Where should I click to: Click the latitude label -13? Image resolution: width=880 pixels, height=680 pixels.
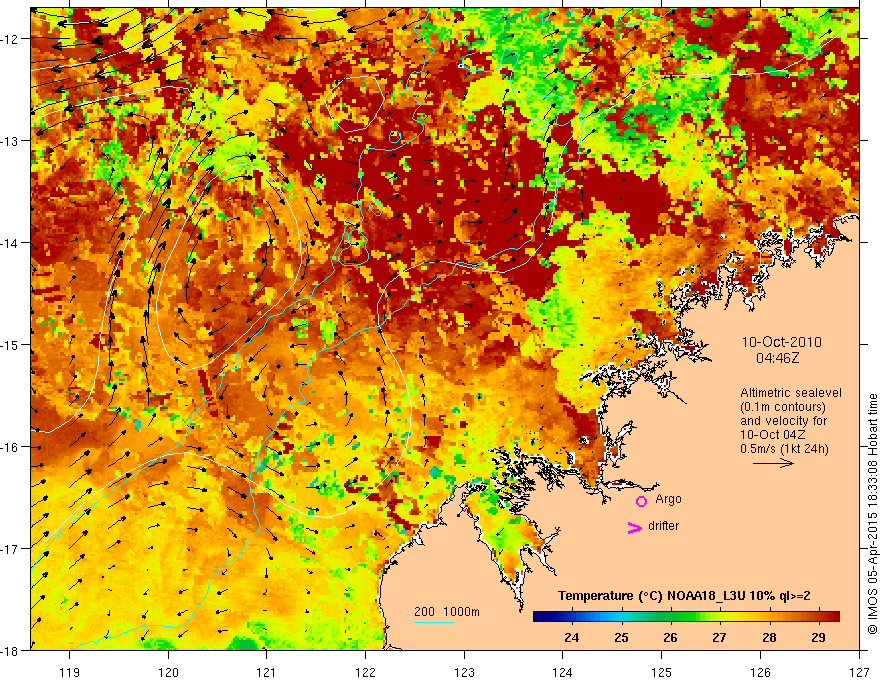pos(11,141)
